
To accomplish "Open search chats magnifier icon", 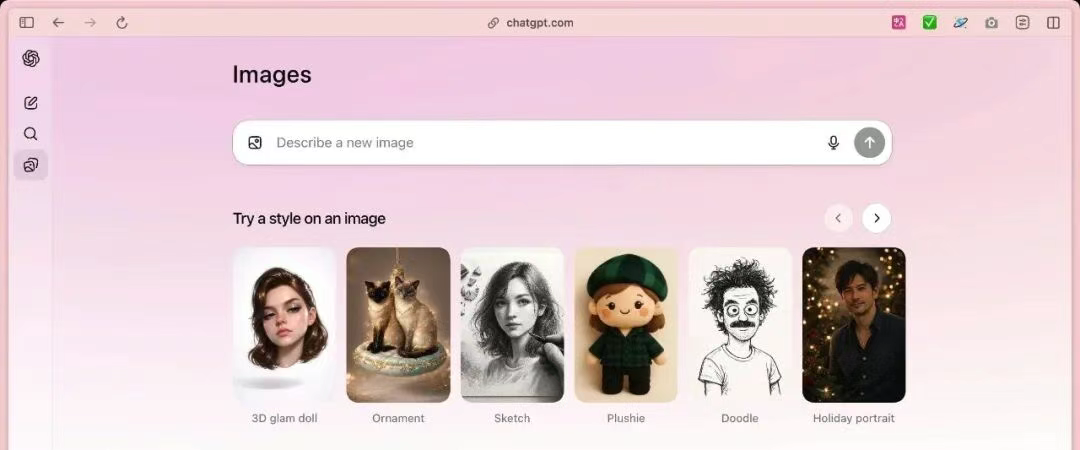I will 30,134.
